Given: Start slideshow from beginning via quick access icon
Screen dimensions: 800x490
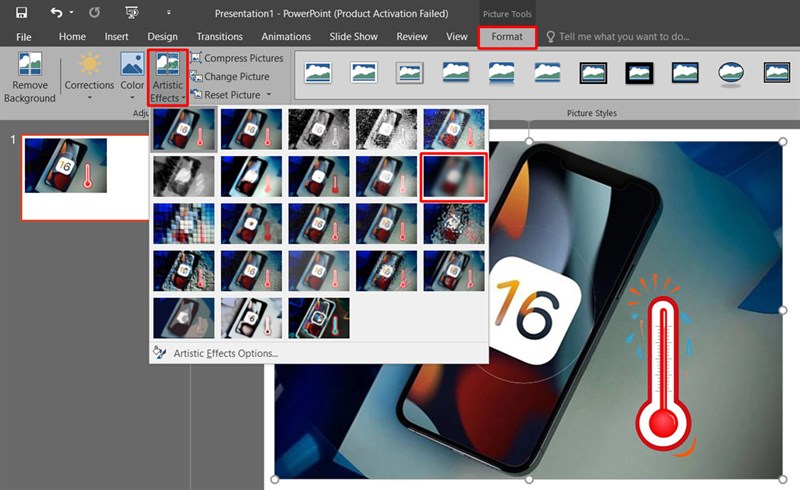Looking at the screenshot, I should 132,12.
